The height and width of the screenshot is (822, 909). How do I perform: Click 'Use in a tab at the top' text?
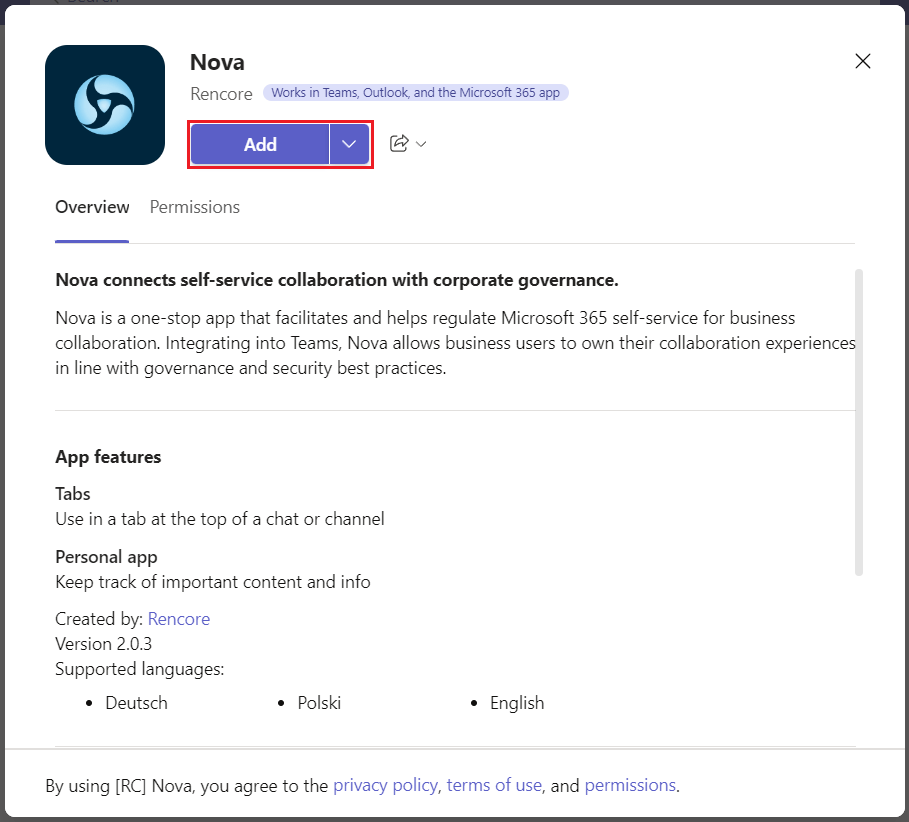coord(220,519)
